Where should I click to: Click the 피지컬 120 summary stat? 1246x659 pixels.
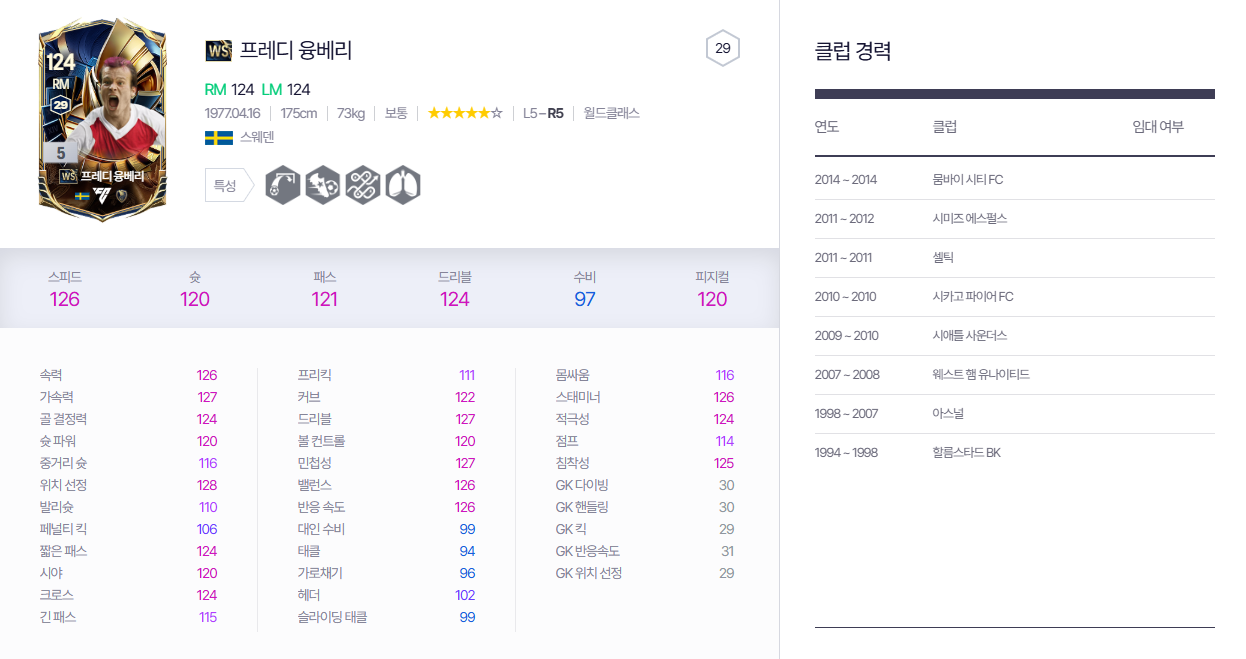point(712,289)
